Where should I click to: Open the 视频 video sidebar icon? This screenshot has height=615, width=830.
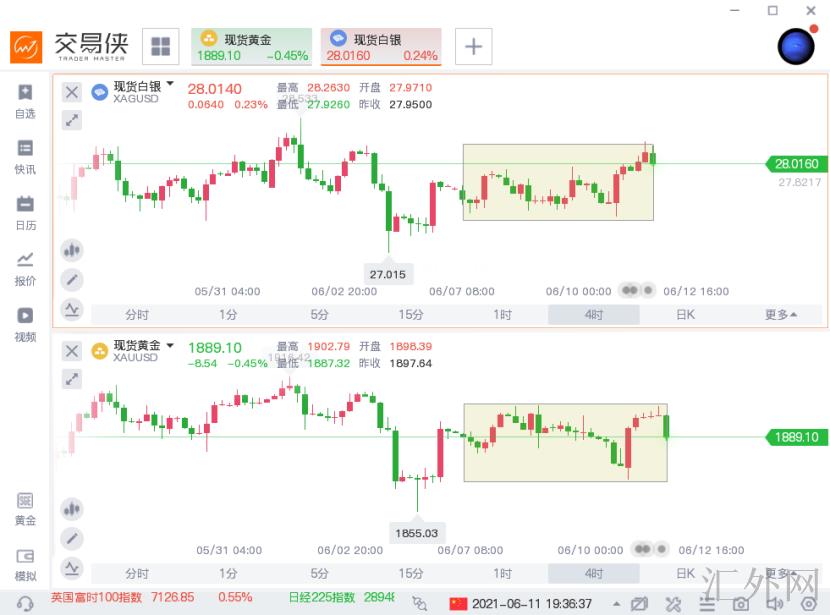(x=25, y=325)
